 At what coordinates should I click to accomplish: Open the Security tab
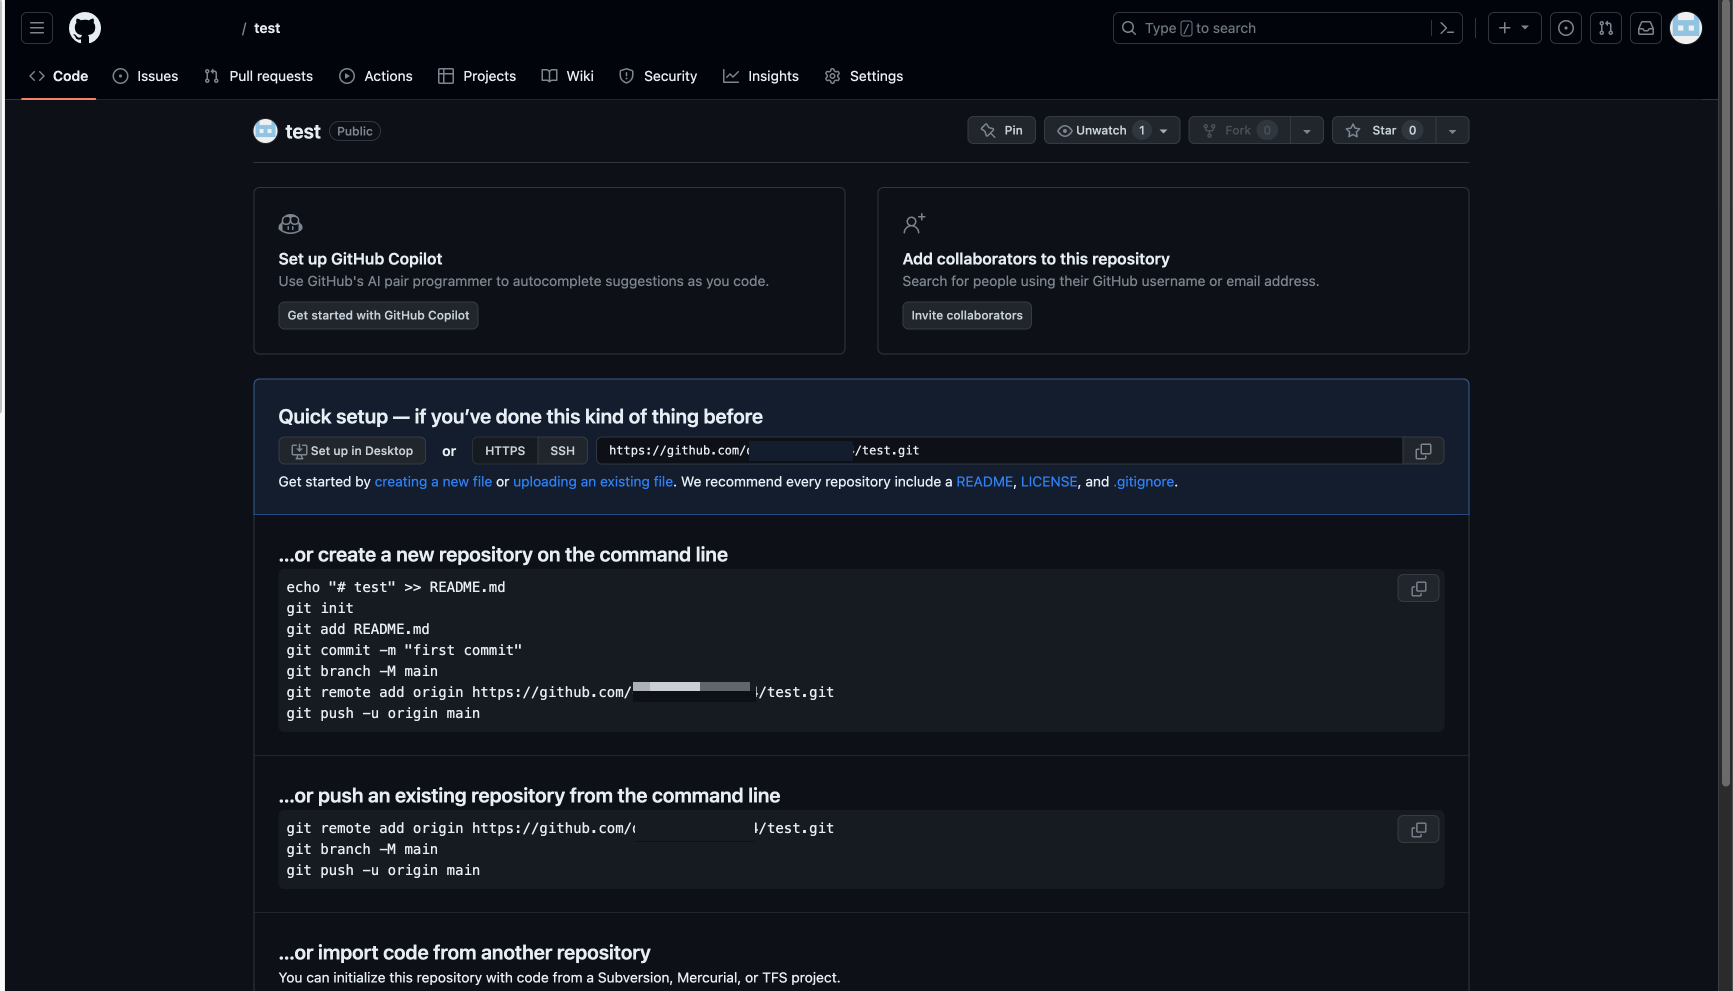[658, 76]
